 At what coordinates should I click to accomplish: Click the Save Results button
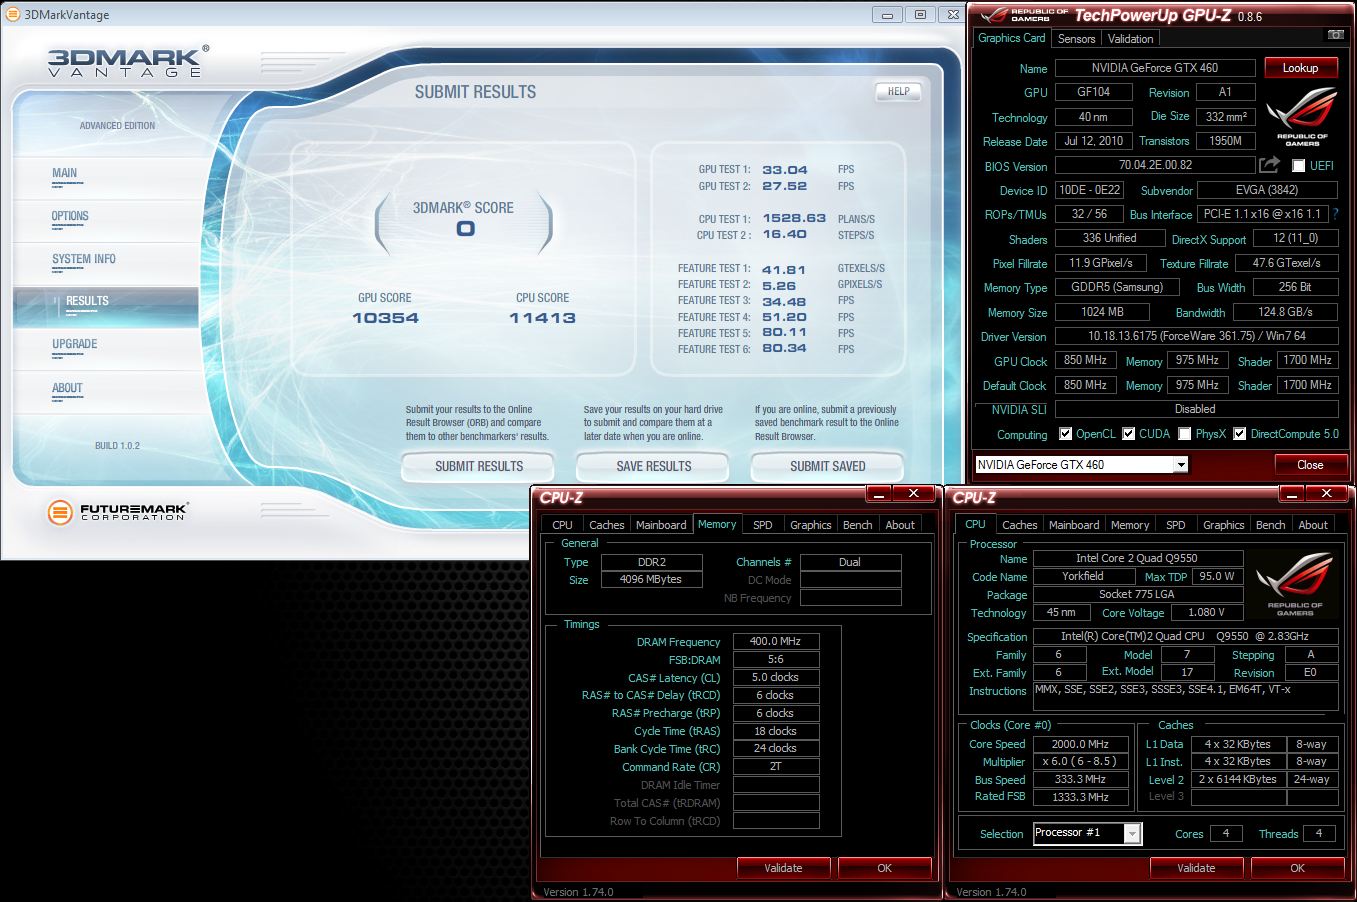pyautogui.click(x=653, y=466)
